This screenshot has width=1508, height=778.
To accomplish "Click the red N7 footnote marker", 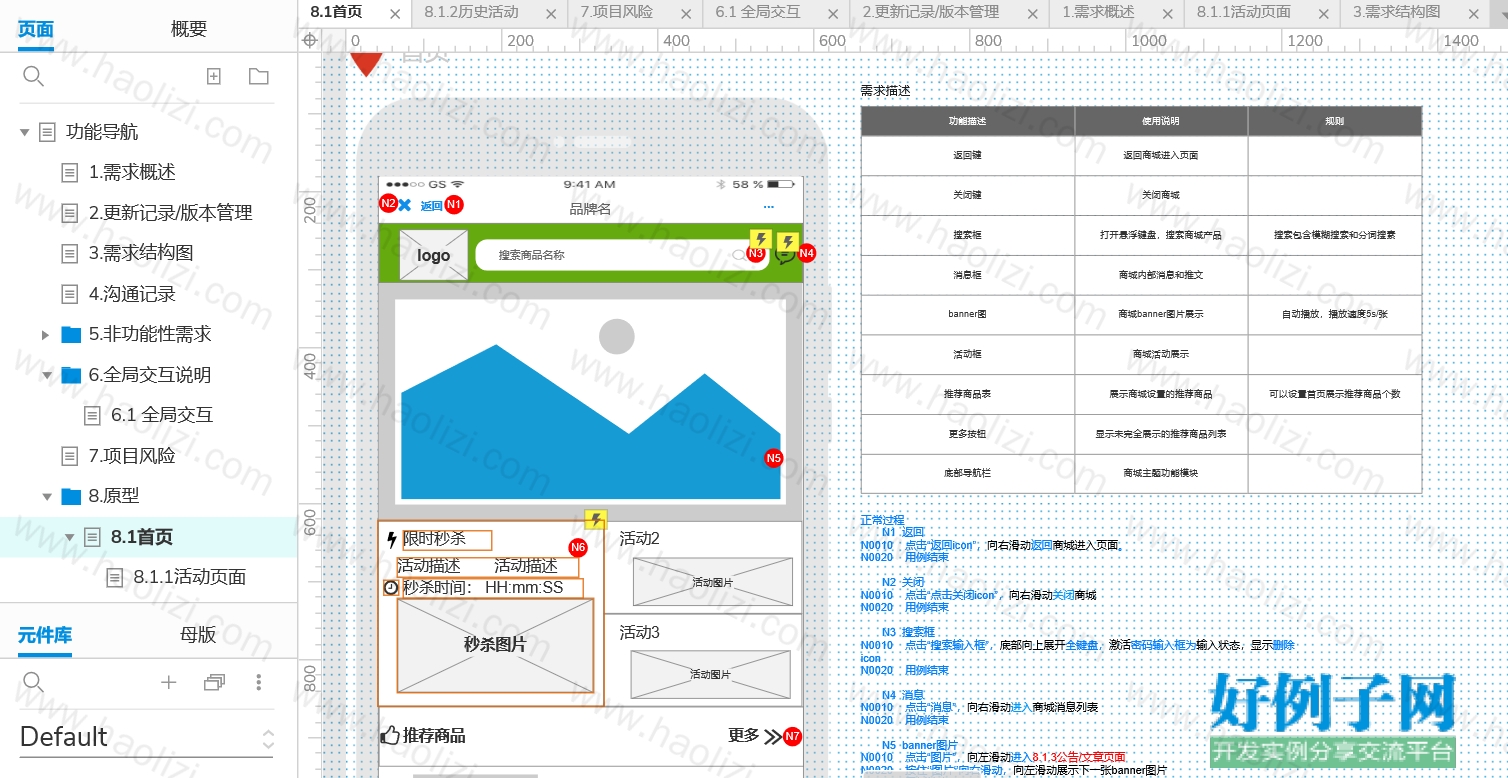I will pyautogui.click(x=793, y=736).
